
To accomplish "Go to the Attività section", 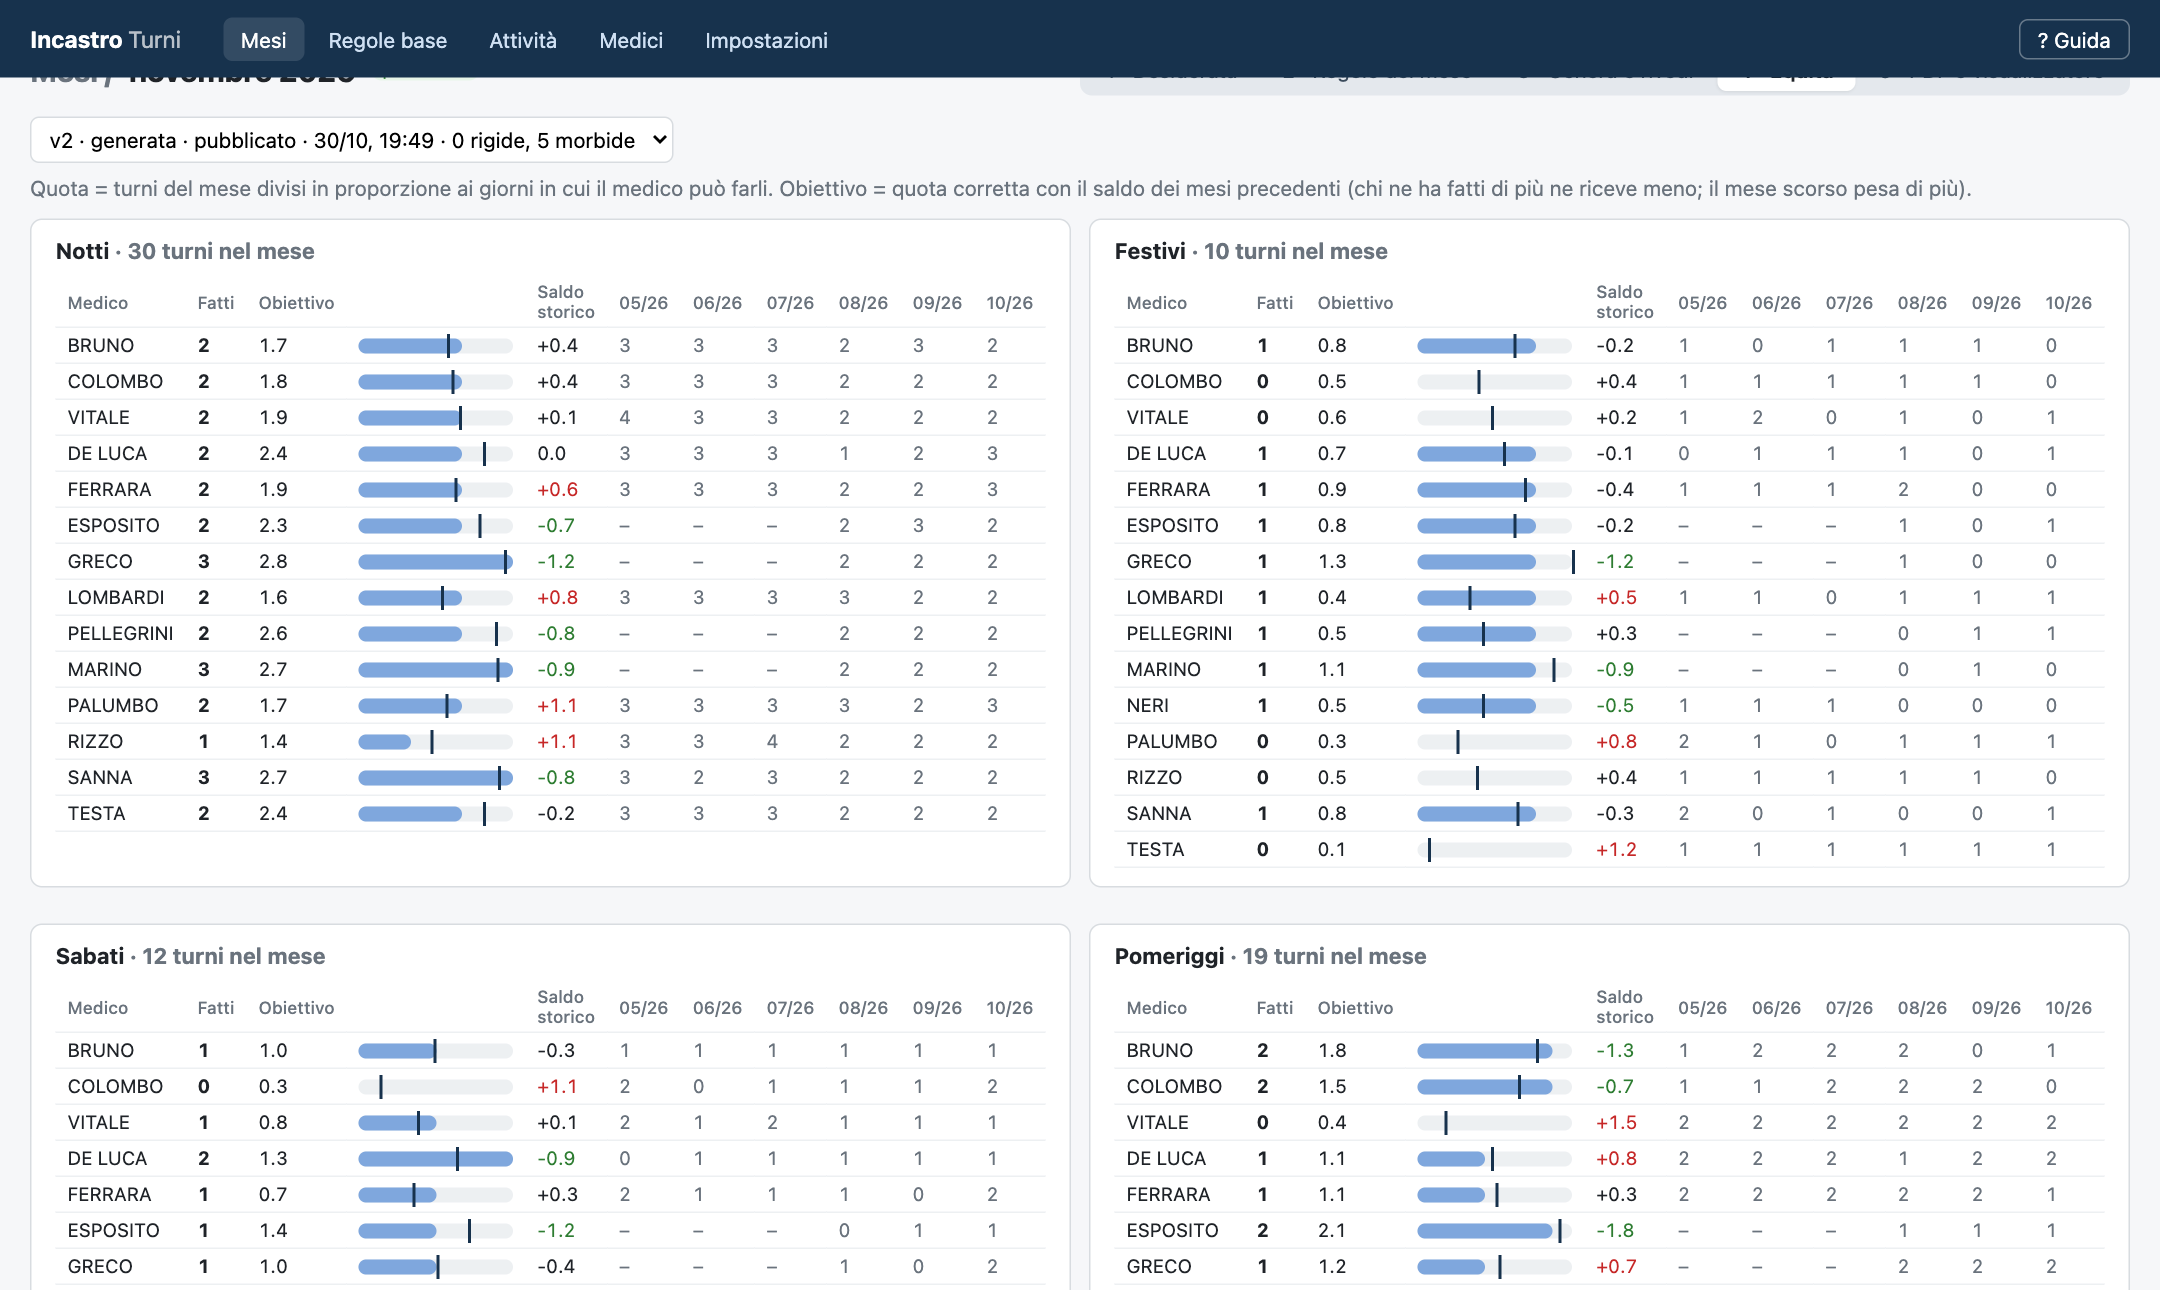I will tap(522, 40).
